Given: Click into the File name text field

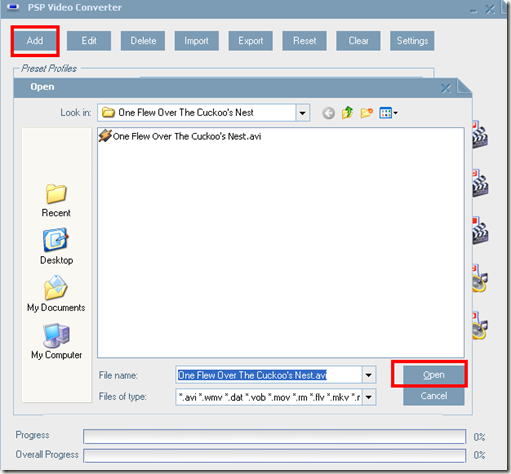Looking at the screenshot, I should coord(269,375).
